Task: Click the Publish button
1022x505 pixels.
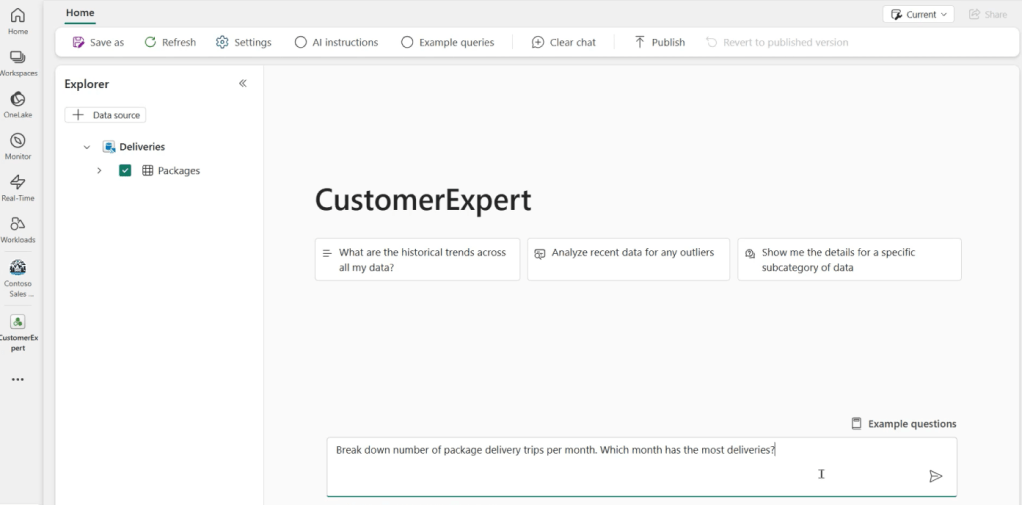Action: pyautogui.click(x=659, y=42)
